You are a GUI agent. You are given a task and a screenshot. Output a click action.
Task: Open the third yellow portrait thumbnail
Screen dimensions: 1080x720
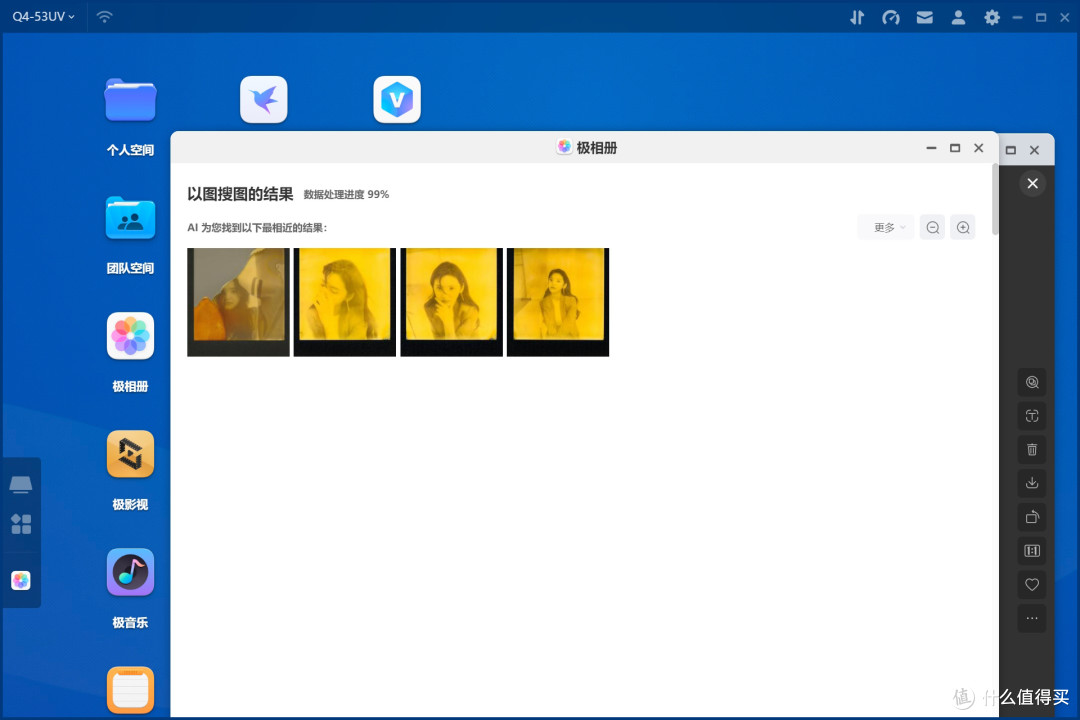tap(451, 302)
